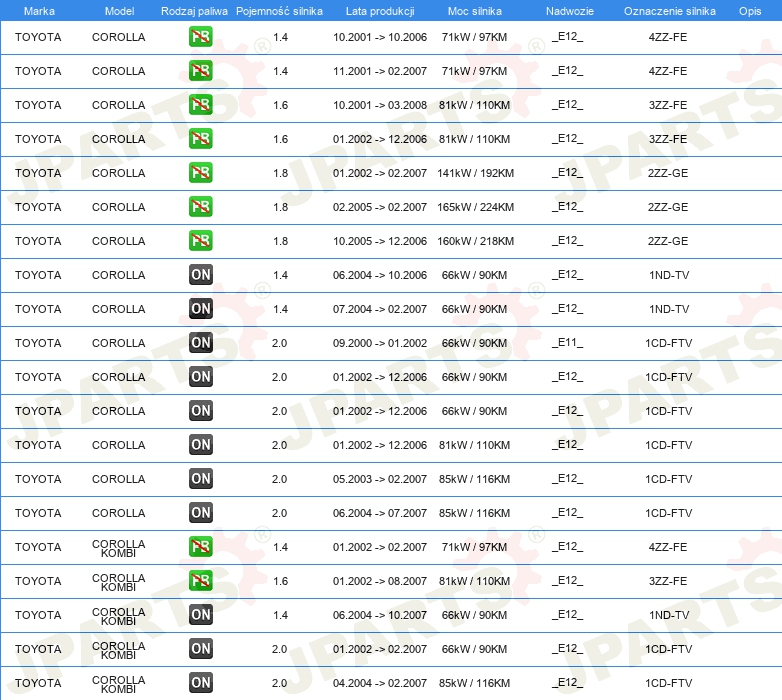Click diesel ON icon in 06.2004 -> 10.2007 Kombi row
This screenshot has width=782, height=700.
click(200, 615)
